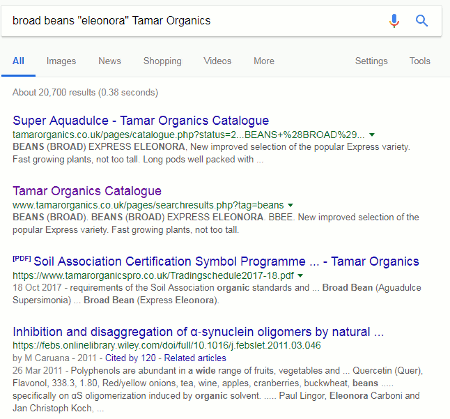Select the All results tab
The height and width of the screenshot is (419, 450).
click(x=18, y=61)
